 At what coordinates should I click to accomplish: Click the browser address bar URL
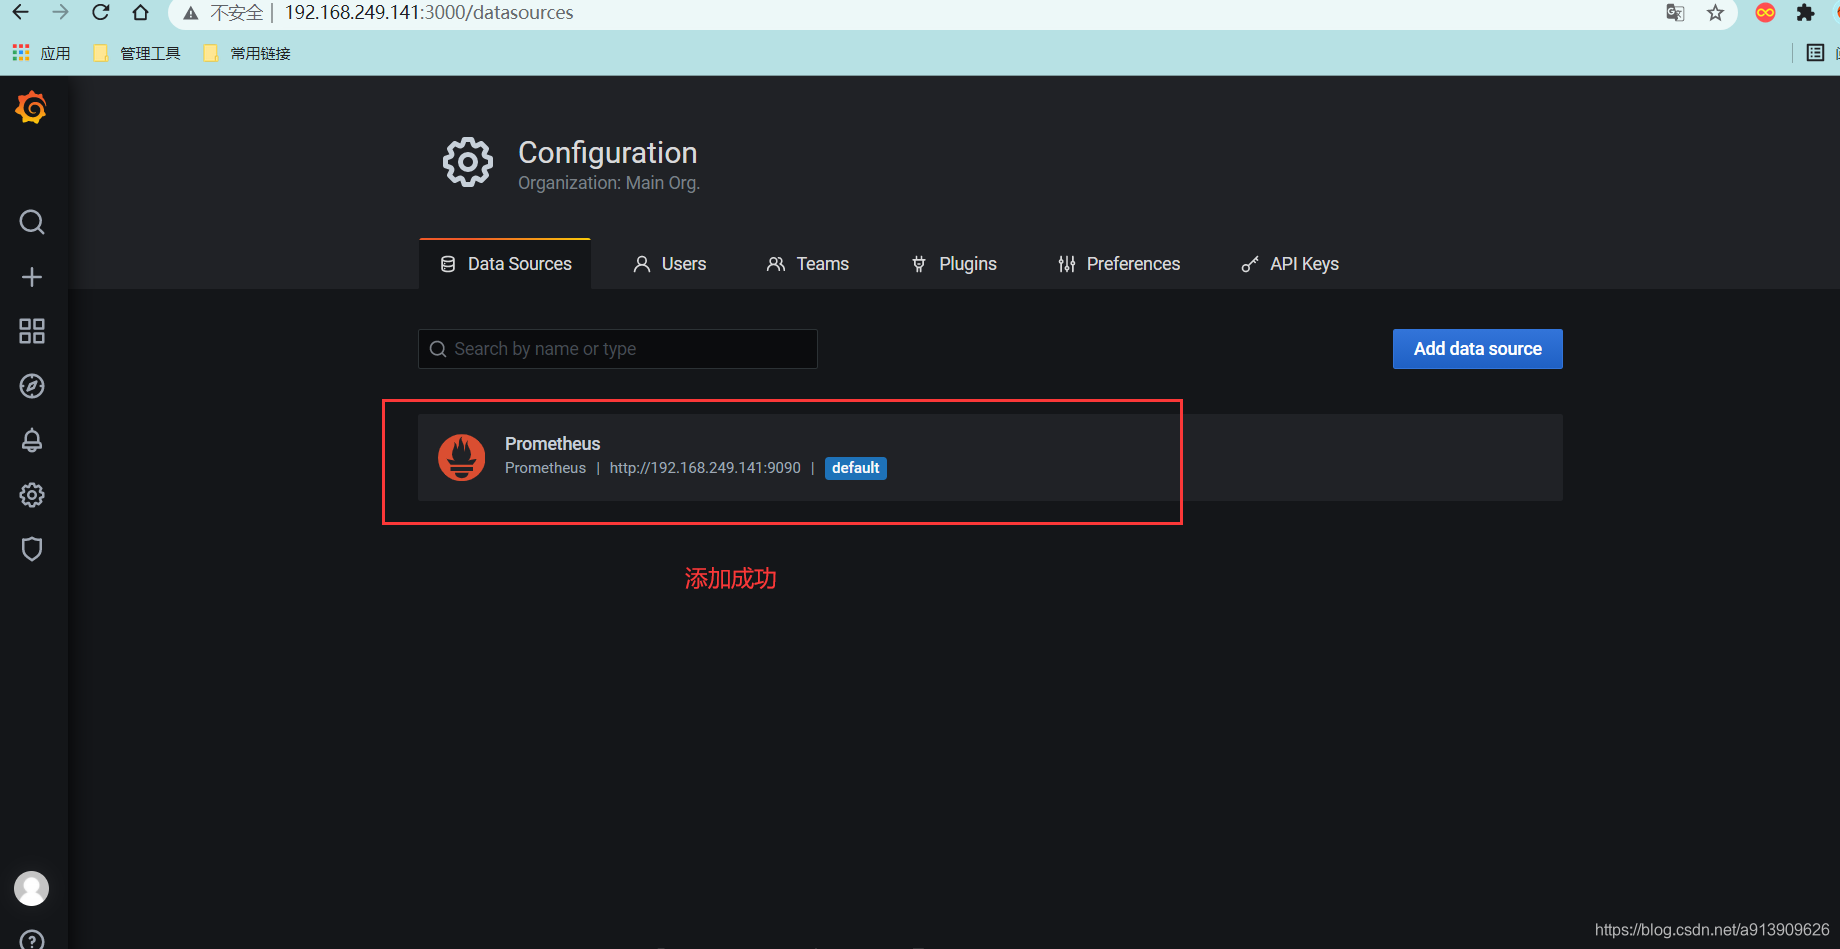coord(429,13)
